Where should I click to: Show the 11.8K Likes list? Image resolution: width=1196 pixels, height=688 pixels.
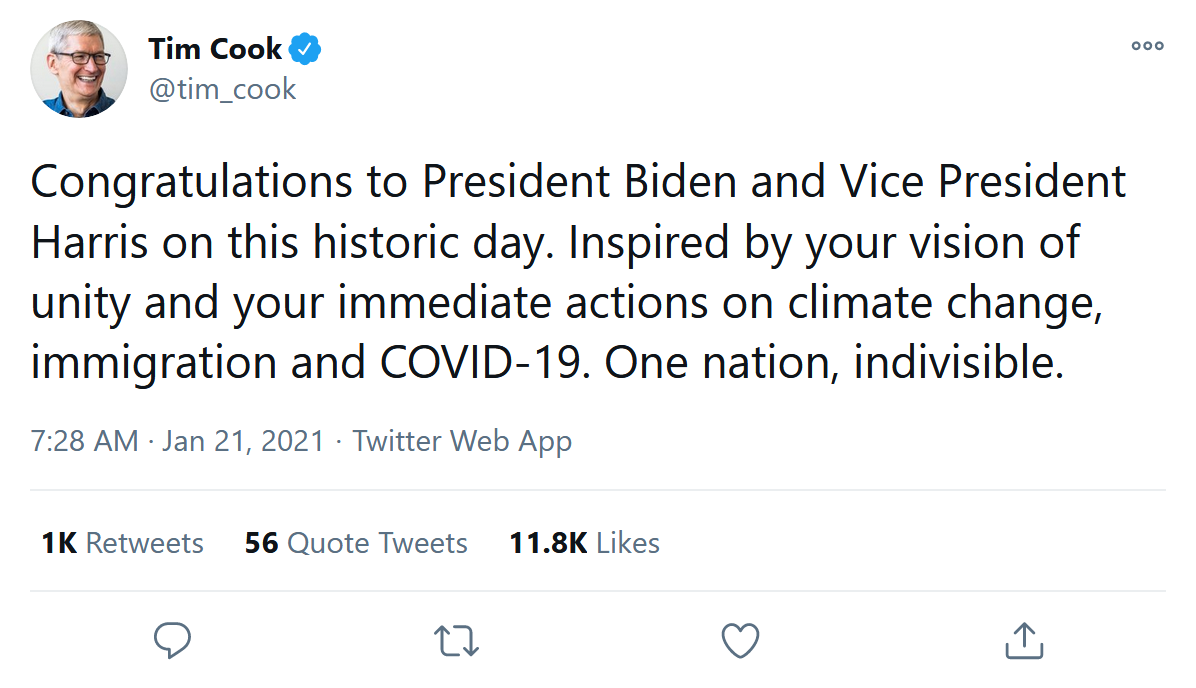click(584, 543)
